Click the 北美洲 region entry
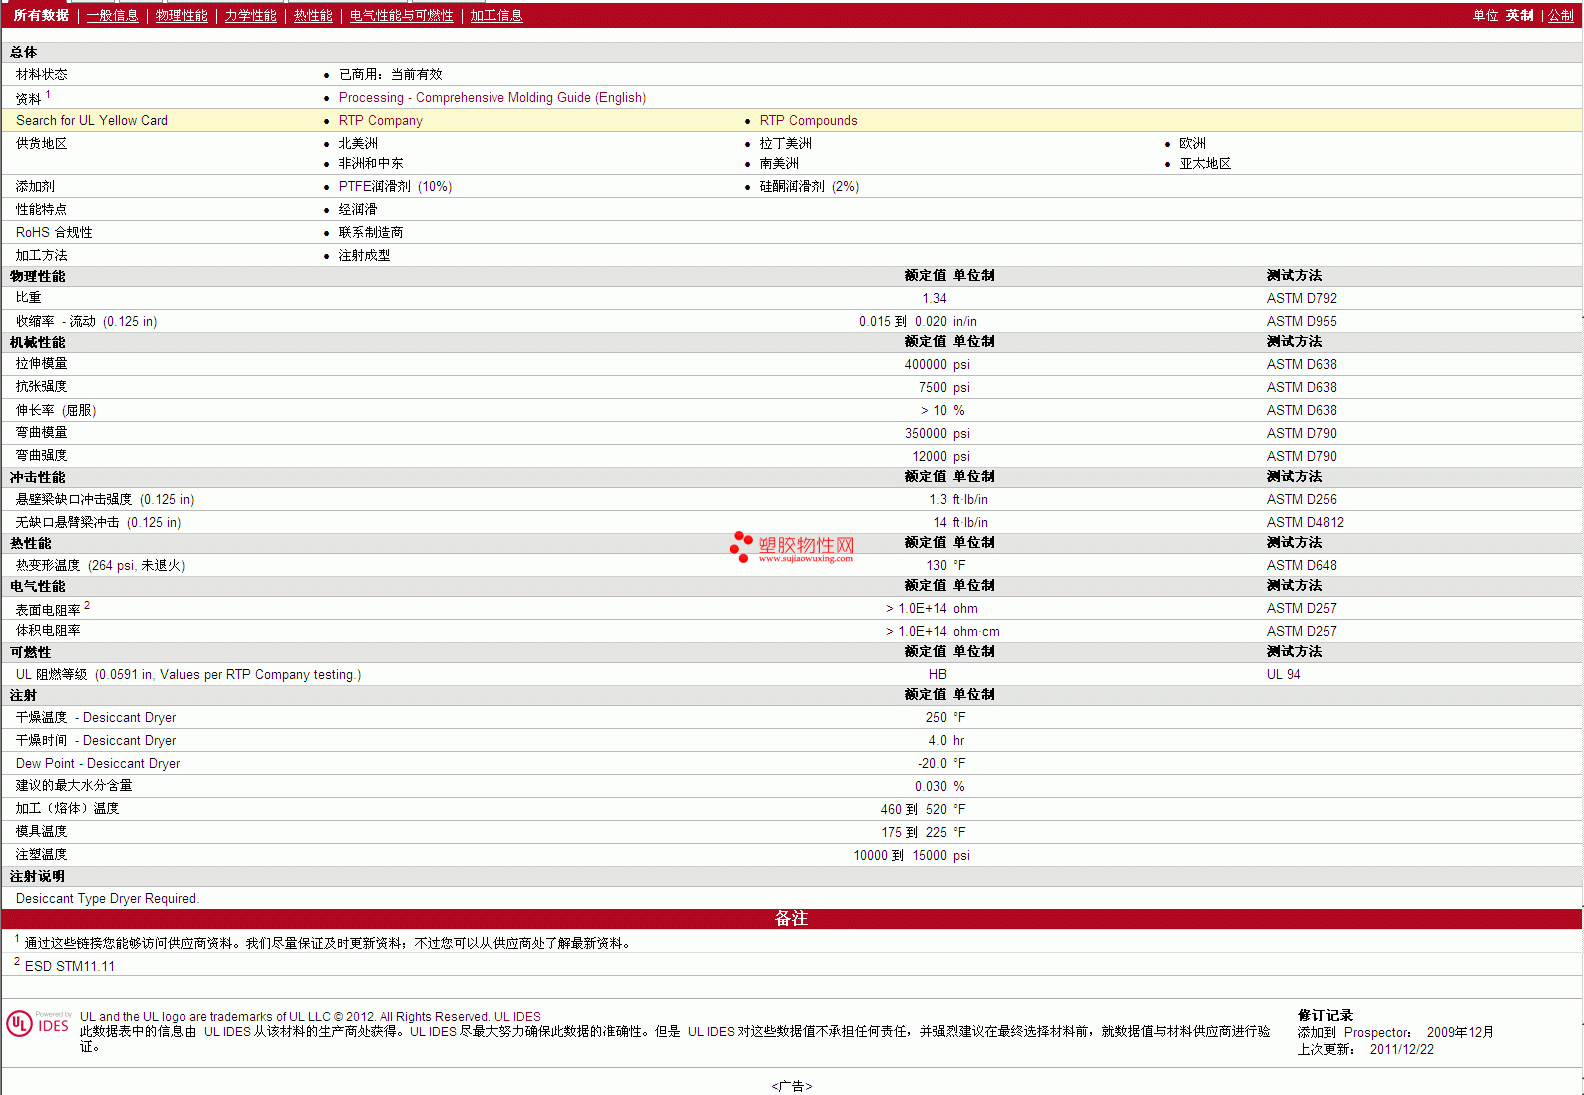The height and width of the screenshot is (1095, 1584). [358, 144]
